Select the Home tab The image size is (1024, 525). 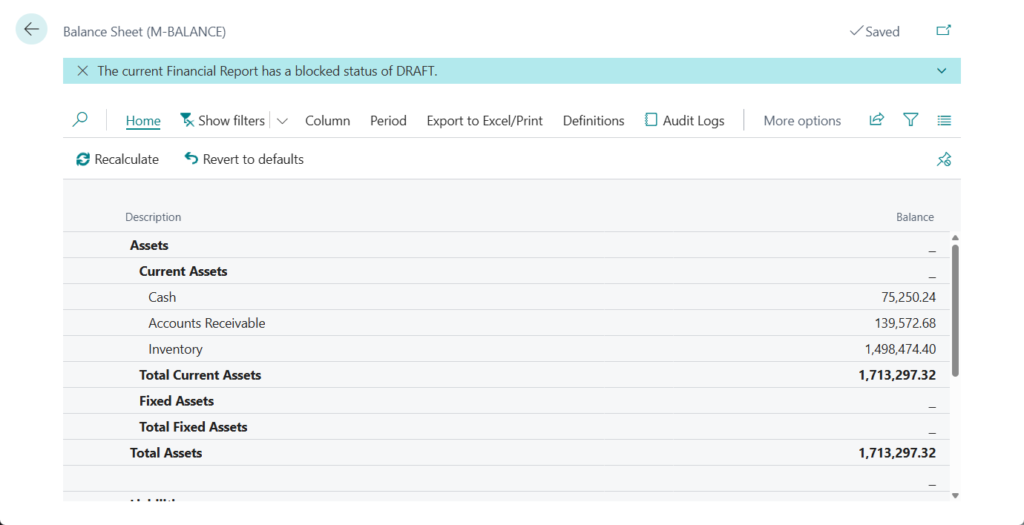coord(143,121)
